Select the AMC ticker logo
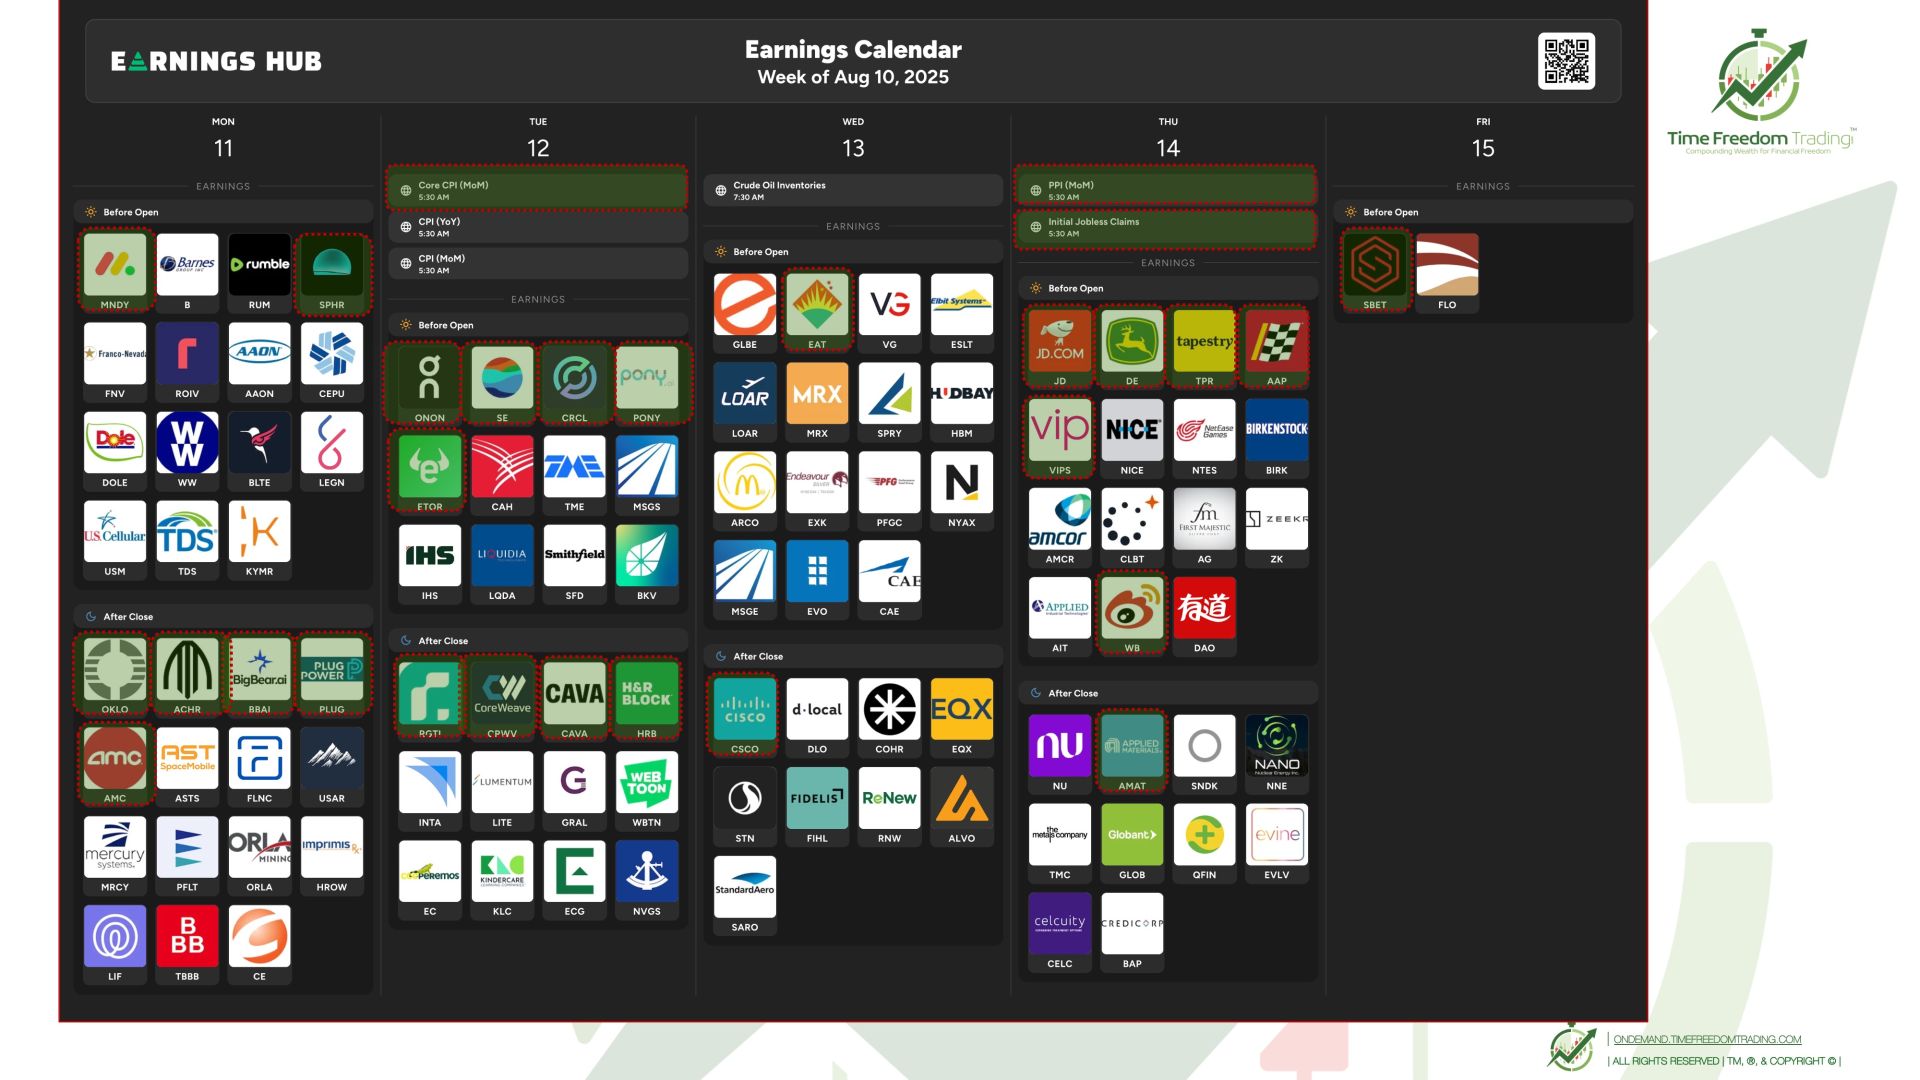The width and height of the screenshot is (1920, 1080). click(115, 759)
